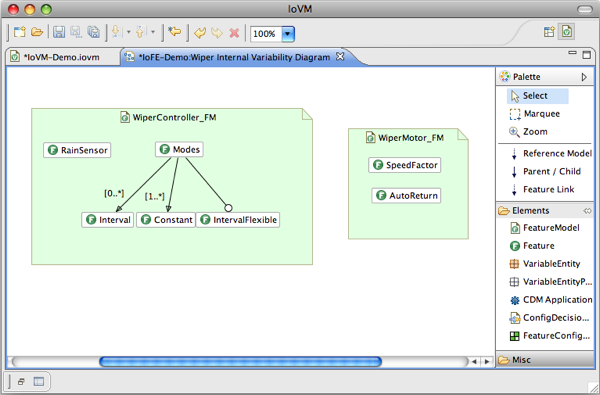
Task: Collapse the Palette with the triangle
Action: tap(584, 77)
